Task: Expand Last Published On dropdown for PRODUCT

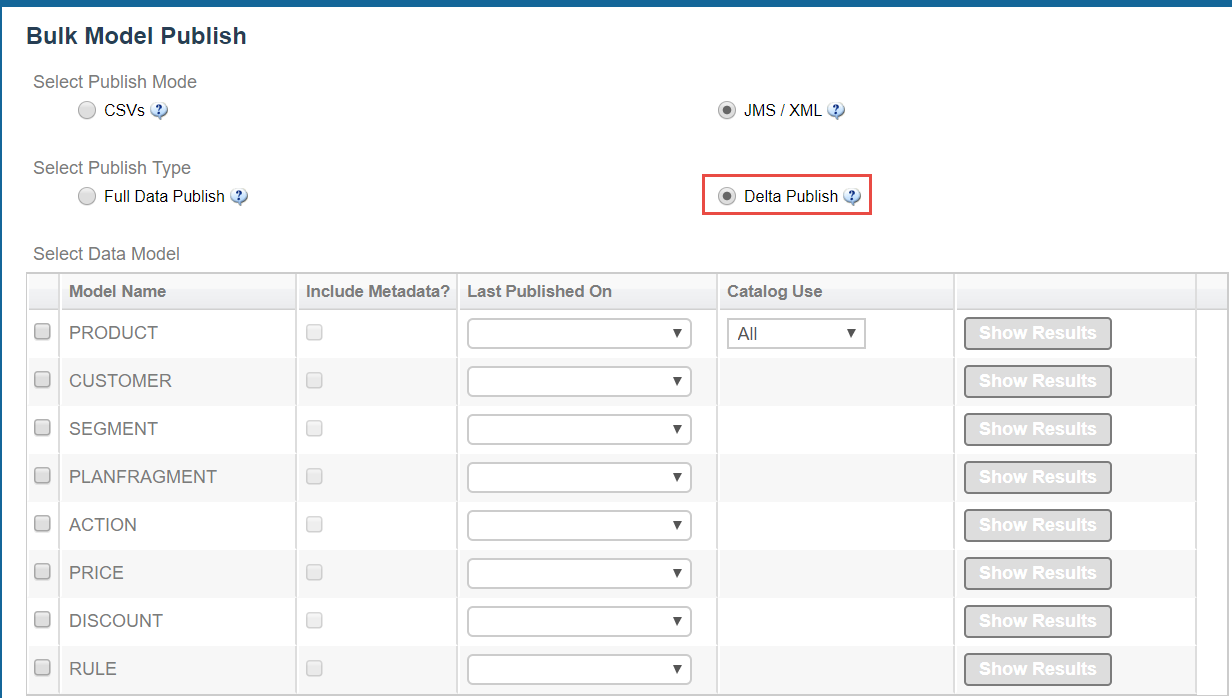Action: [x=579, y=334]
